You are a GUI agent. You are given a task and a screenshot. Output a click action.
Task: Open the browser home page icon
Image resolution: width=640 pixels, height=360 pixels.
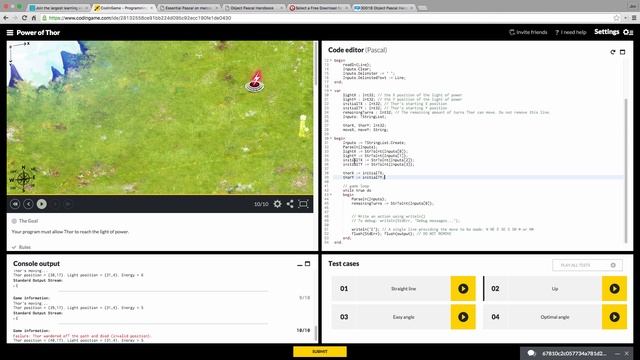tap(34, 18)
